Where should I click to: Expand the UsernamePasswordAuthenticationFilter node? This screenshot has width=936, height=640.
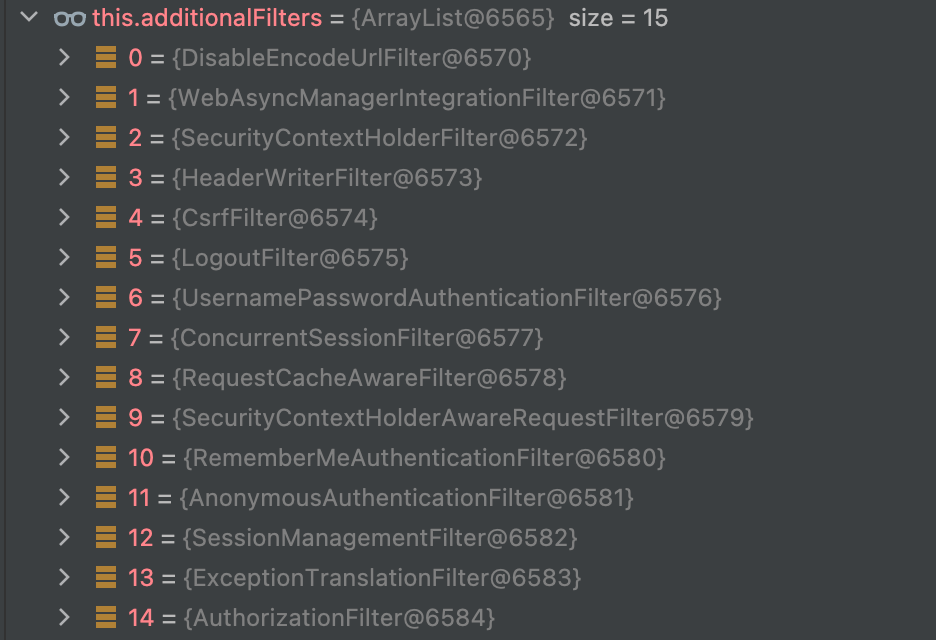(64, 297)
